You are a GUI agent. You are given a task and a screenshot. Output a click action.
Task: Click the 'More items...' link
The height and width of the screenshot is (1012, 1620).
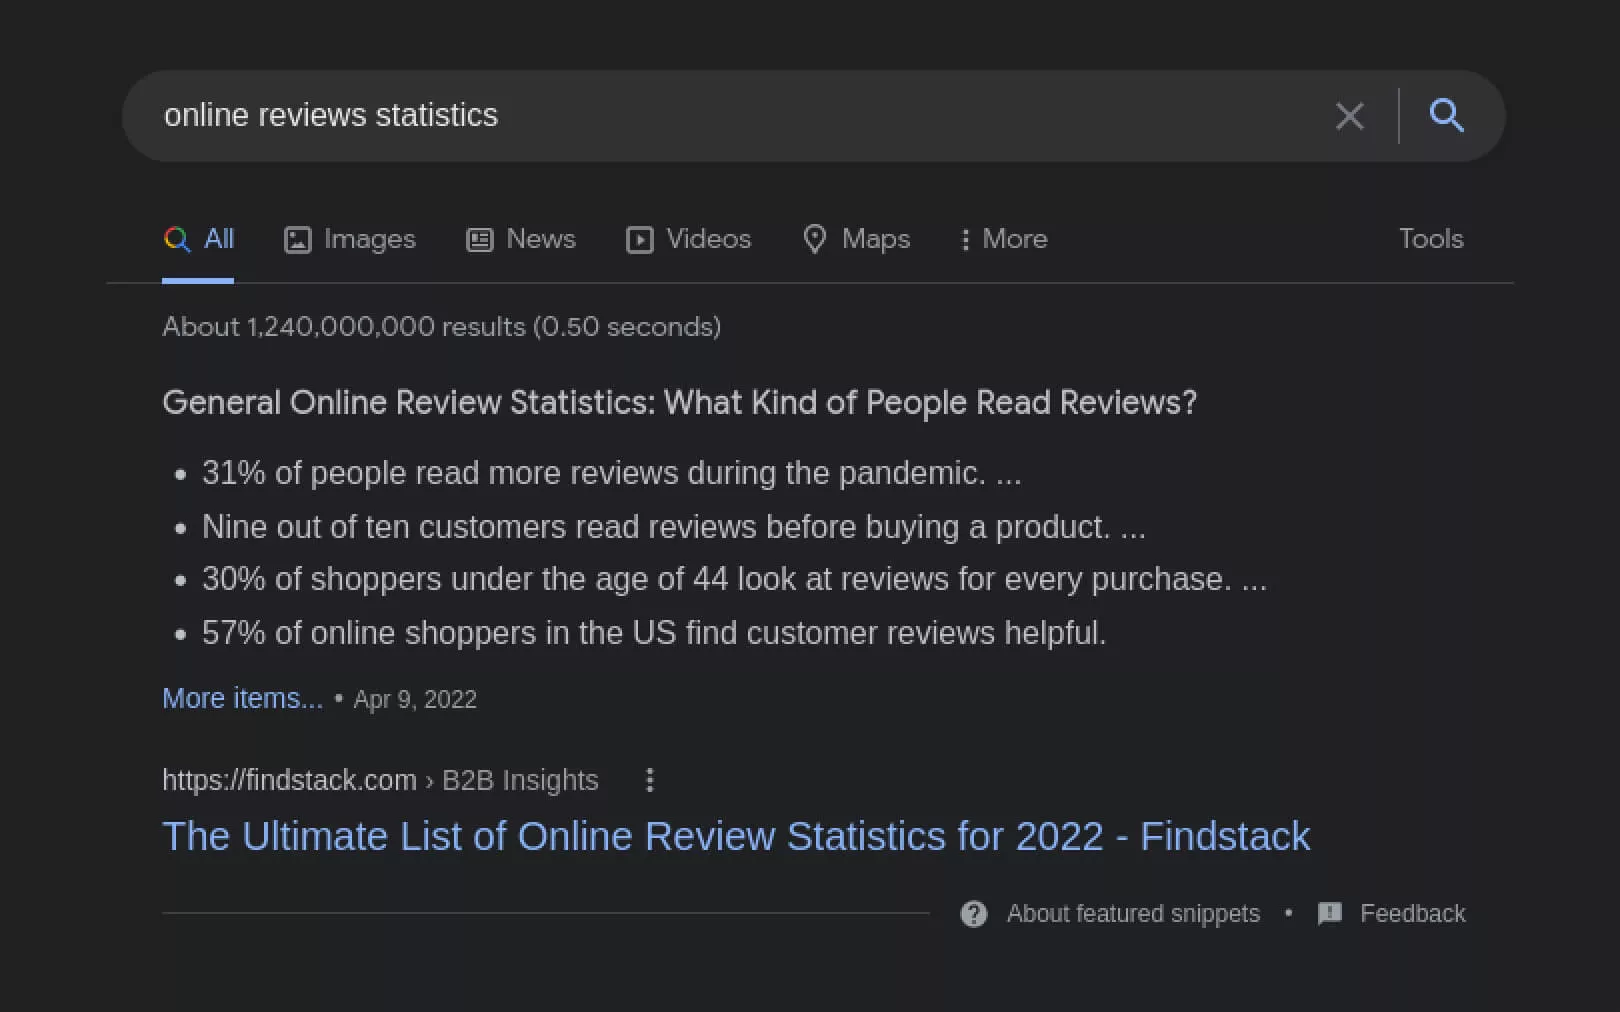point(242,698)
